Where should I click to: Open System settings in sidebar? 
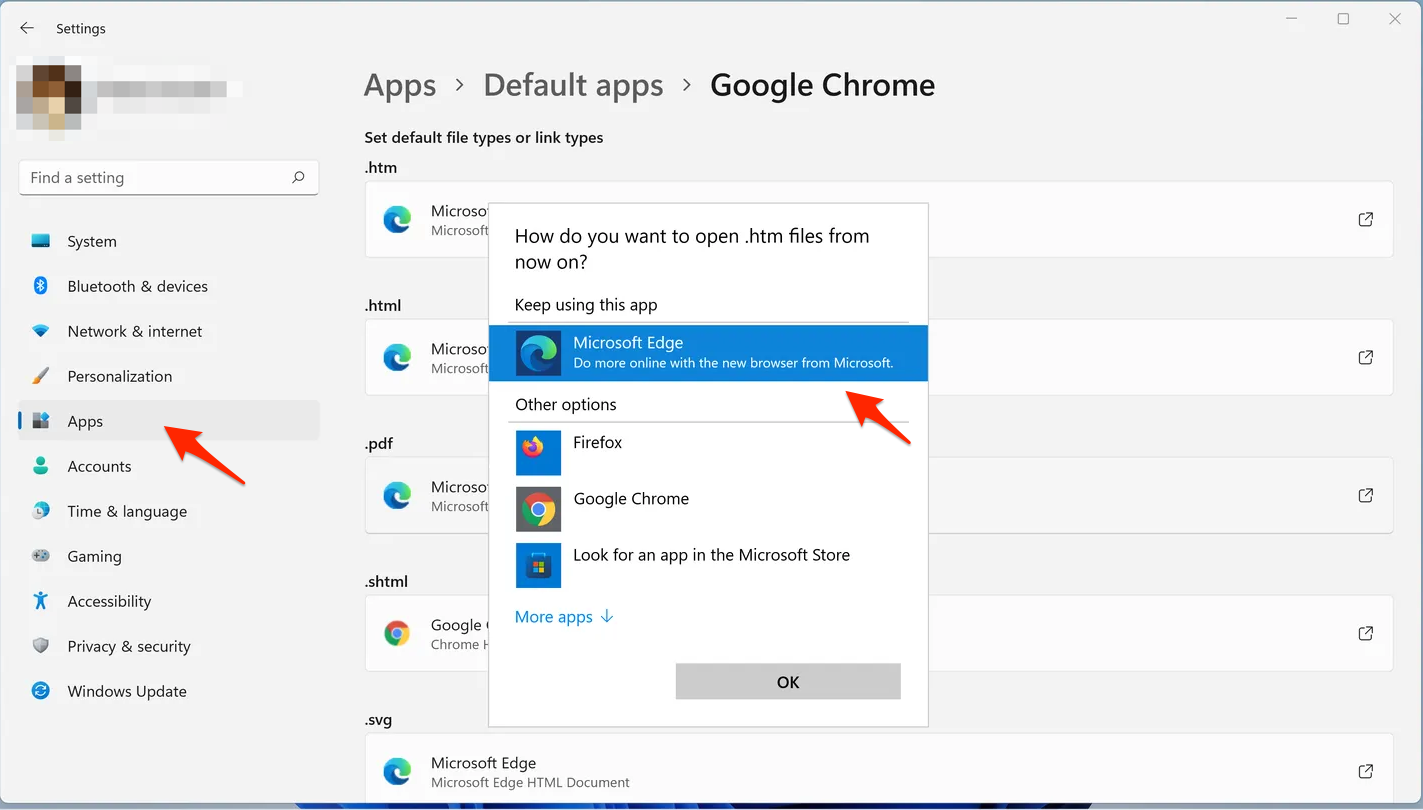(x=169, y=241)
